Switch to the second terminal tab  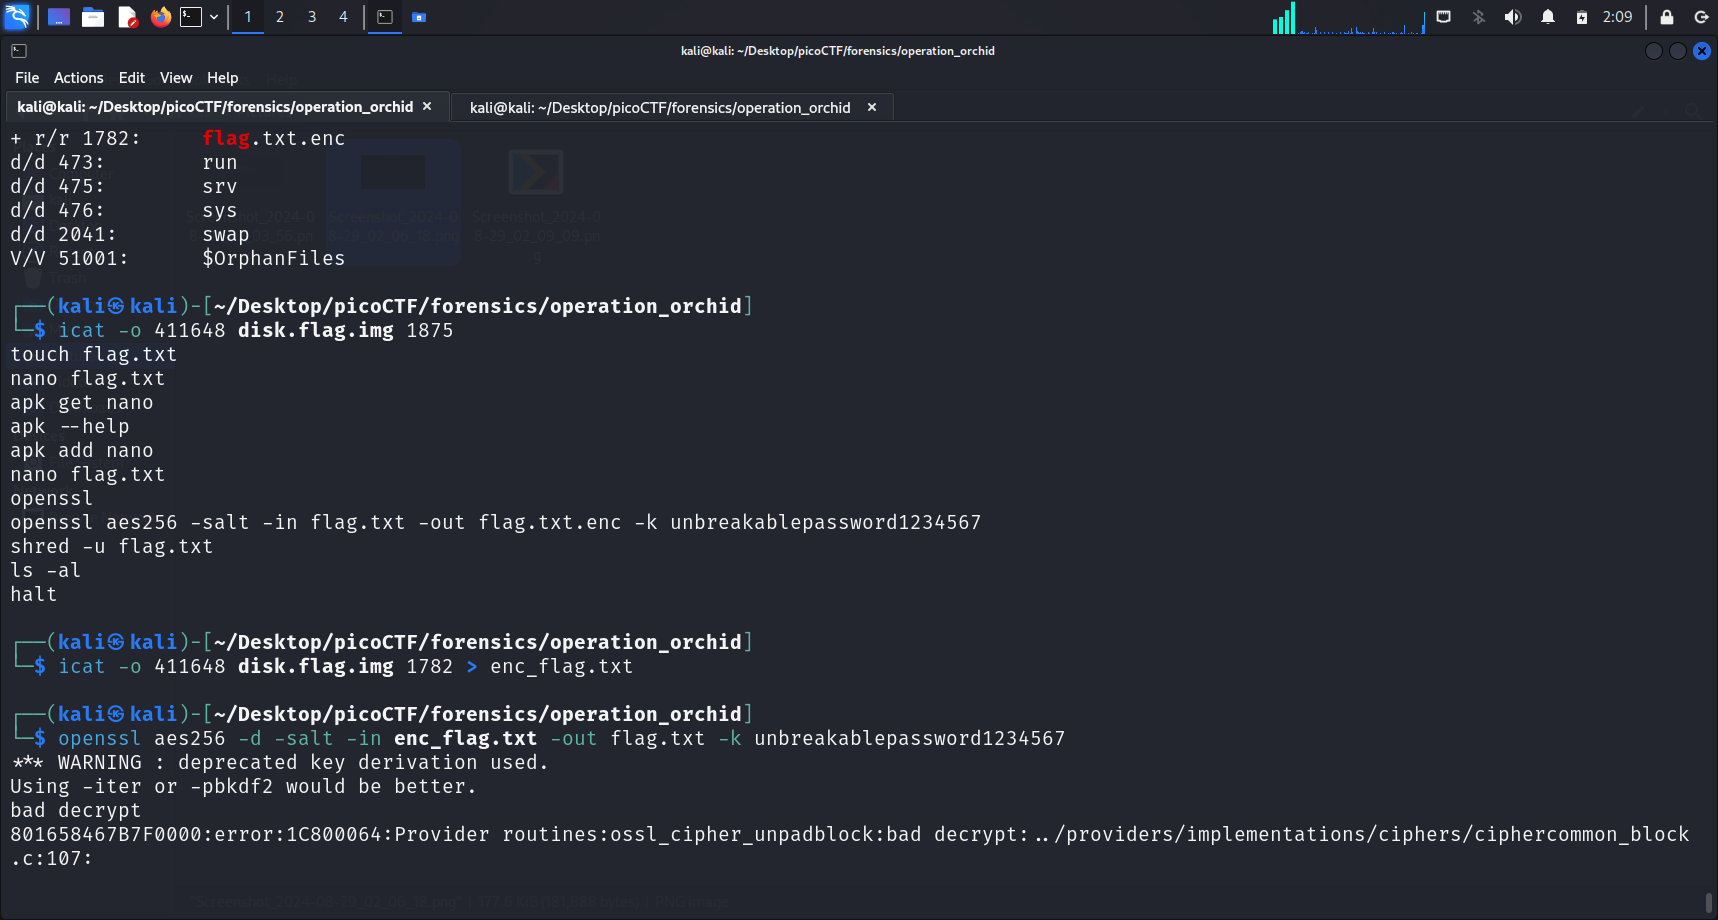660,108
